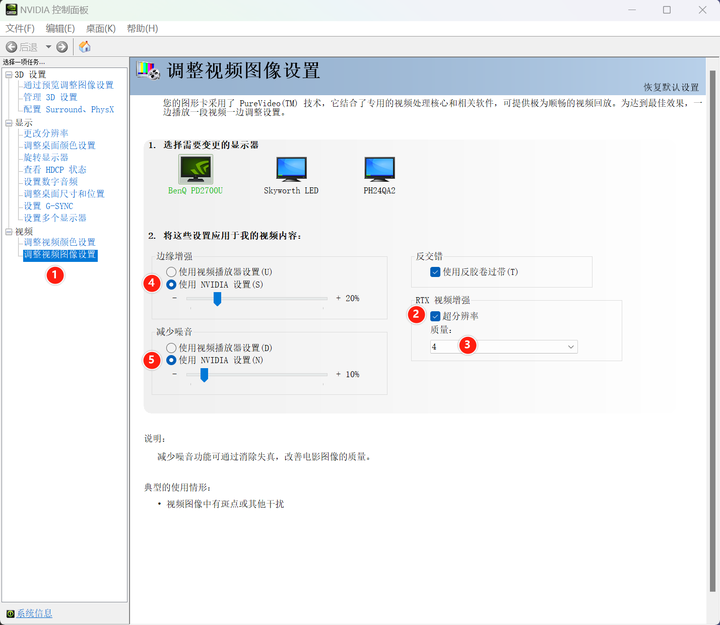
Task: Open 查看 HDCP 状态 in the tree
Action: coord(55,169)
